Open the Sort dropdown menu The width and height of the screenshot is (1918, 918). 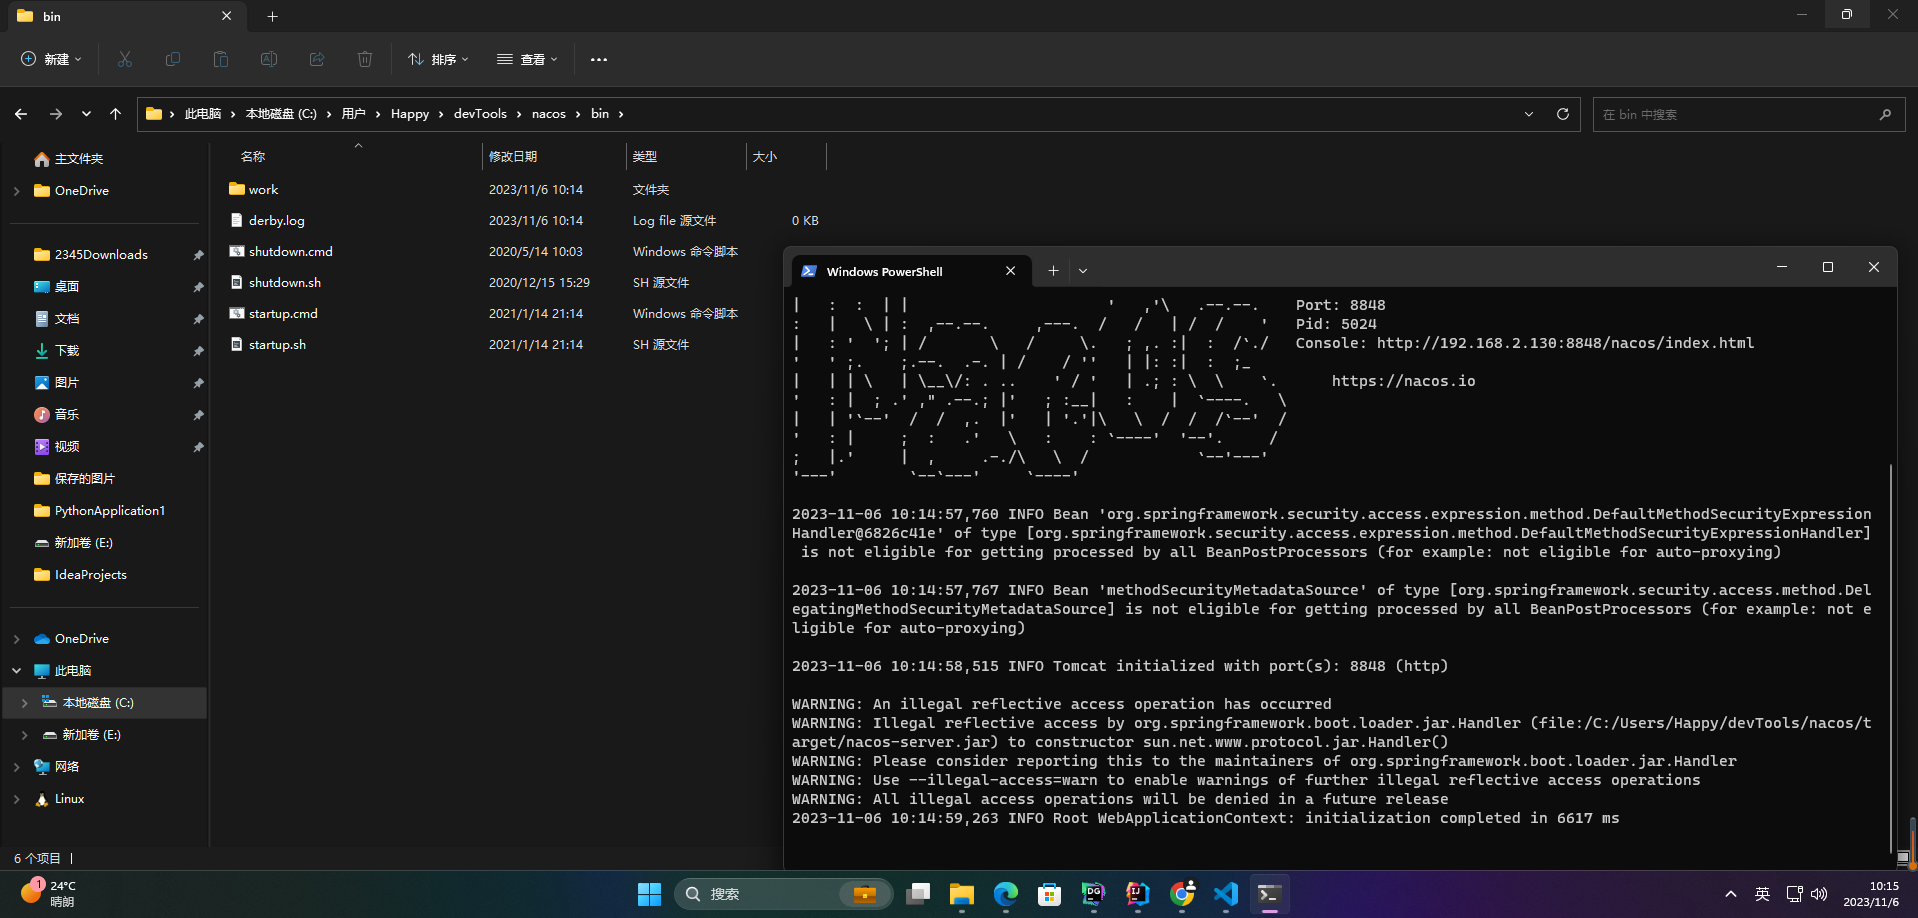pyautogui.click(x=438, y=60)
